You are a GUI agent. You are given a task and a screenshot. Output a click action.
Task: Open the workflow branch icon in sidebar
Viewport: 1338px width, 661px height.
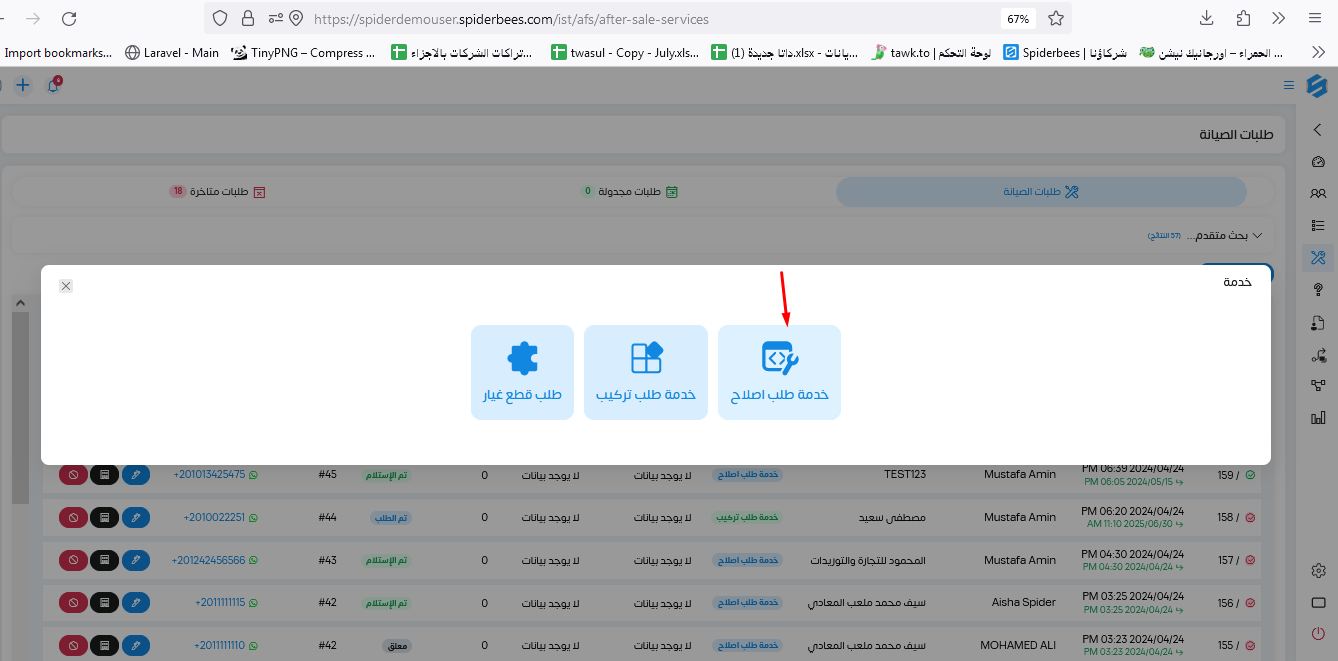tap(1317, 354)
